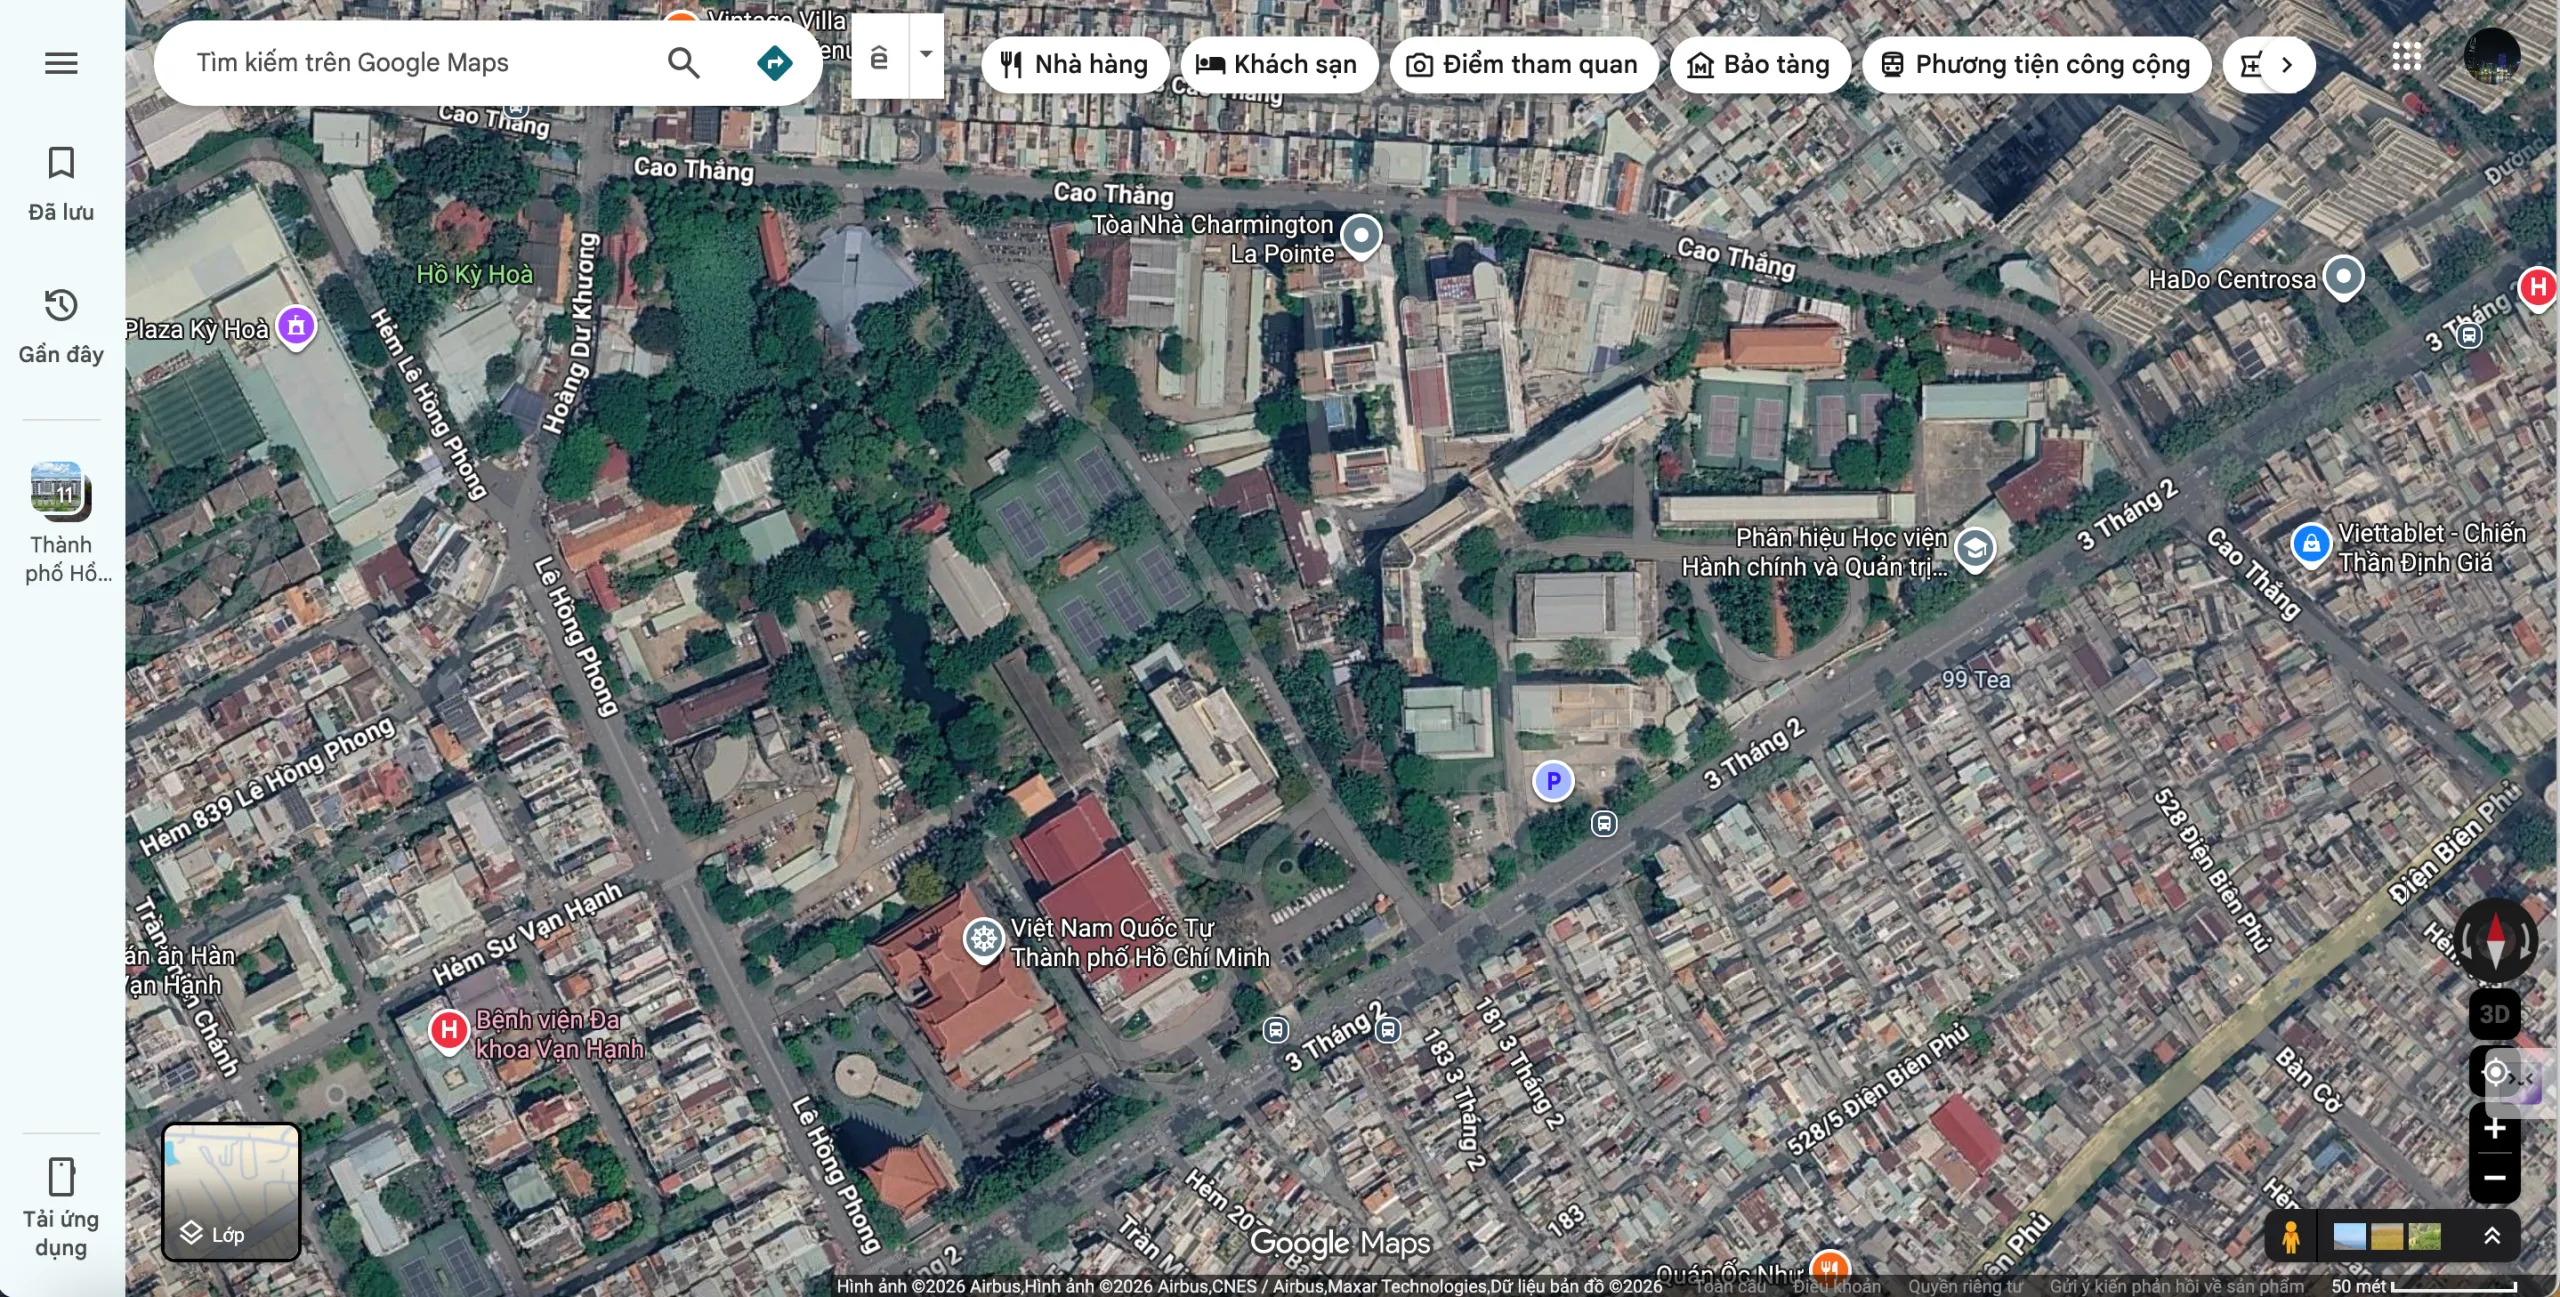Screen dimensions: 2560x1297
Task: Open the Google account profile avatar
Action: (x=2492, y=57)
